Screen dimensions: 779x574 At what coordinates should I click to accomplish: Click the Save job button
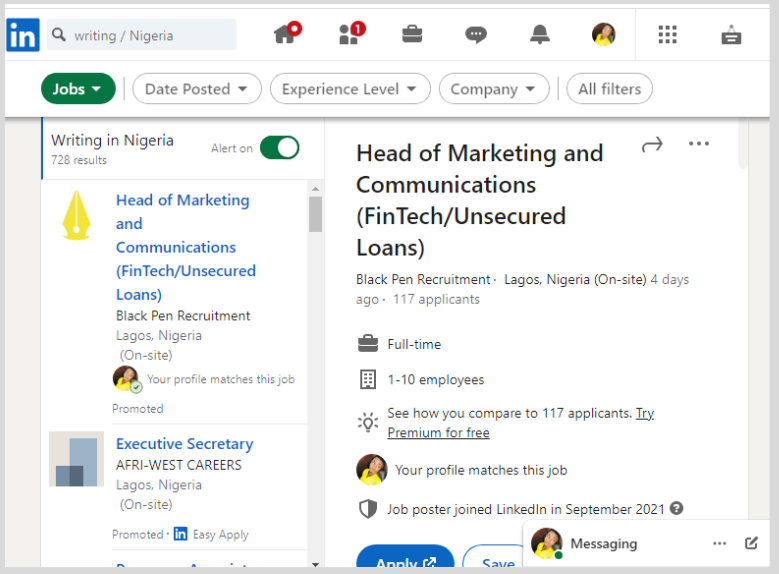pos(493,557)
